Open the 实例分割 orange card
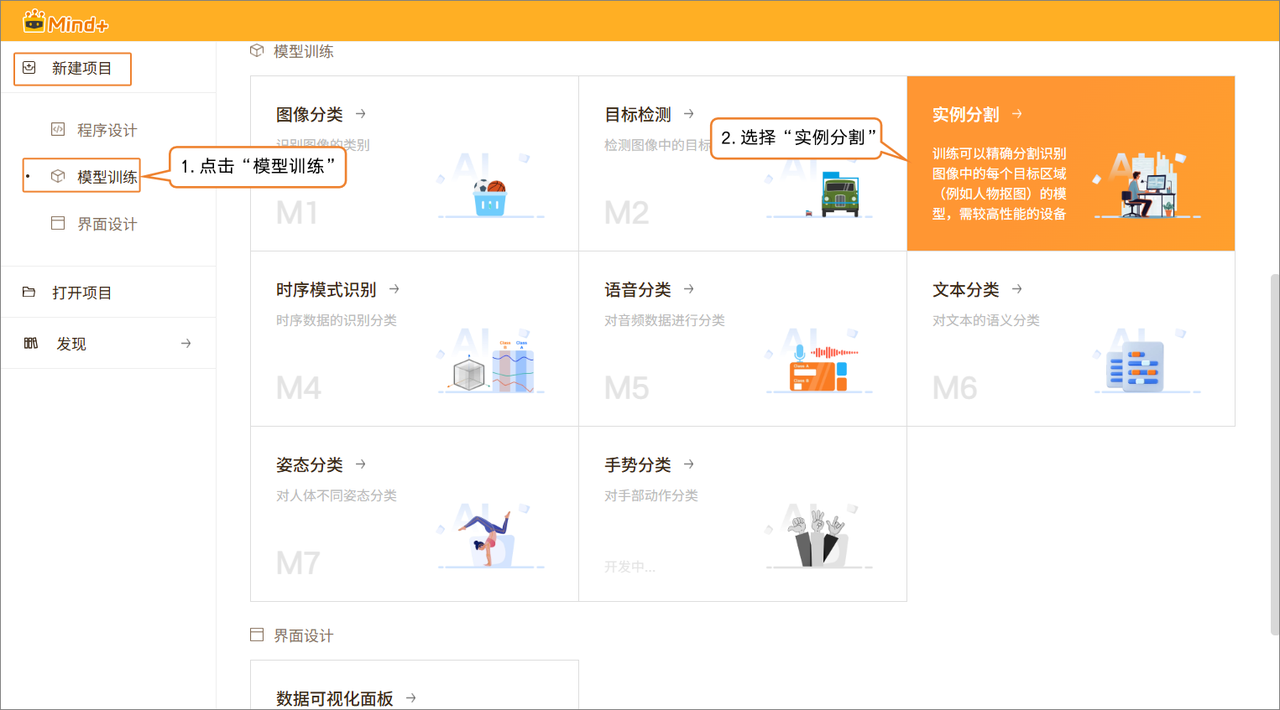The height and width of the screenshot is (710, 1280). coord(1070,163)
